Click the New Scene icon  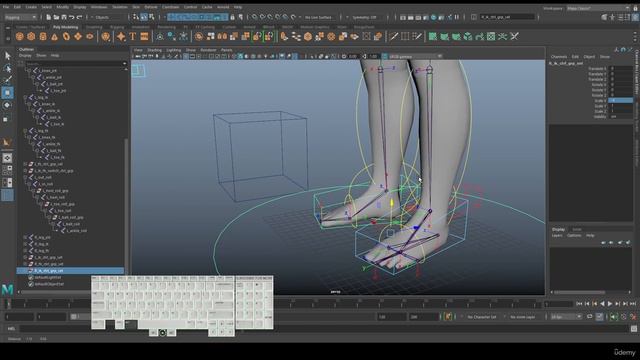point(49,18)
